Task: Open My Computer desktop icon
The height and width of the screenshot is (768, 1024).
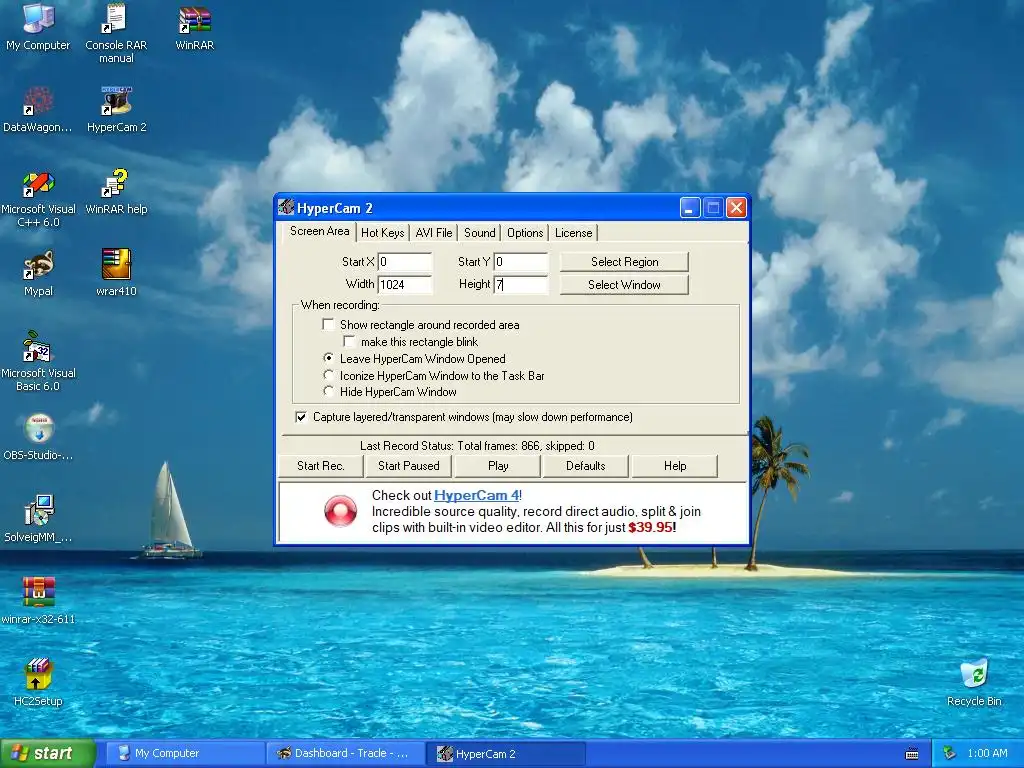Action: tap(38, 26)
